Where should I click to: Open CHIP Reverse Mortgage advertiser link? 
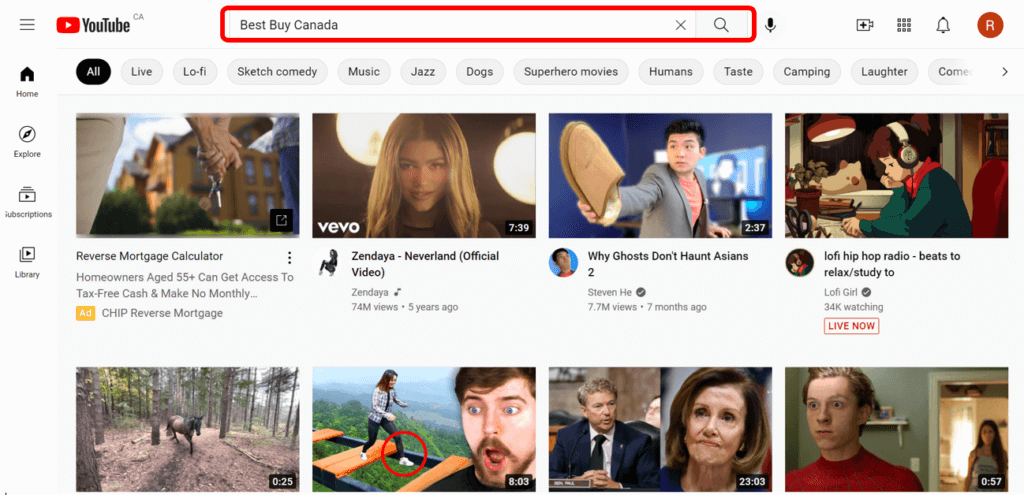click(x=162, y=313)
